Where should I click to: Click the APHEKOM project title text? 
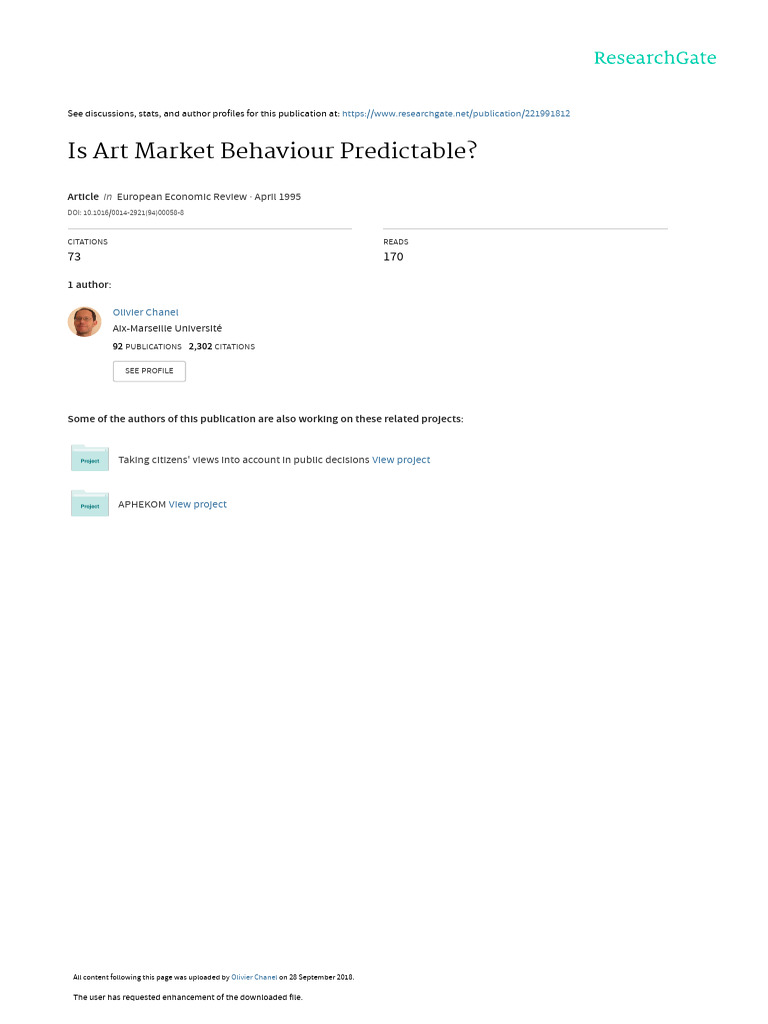pos(141,505)
